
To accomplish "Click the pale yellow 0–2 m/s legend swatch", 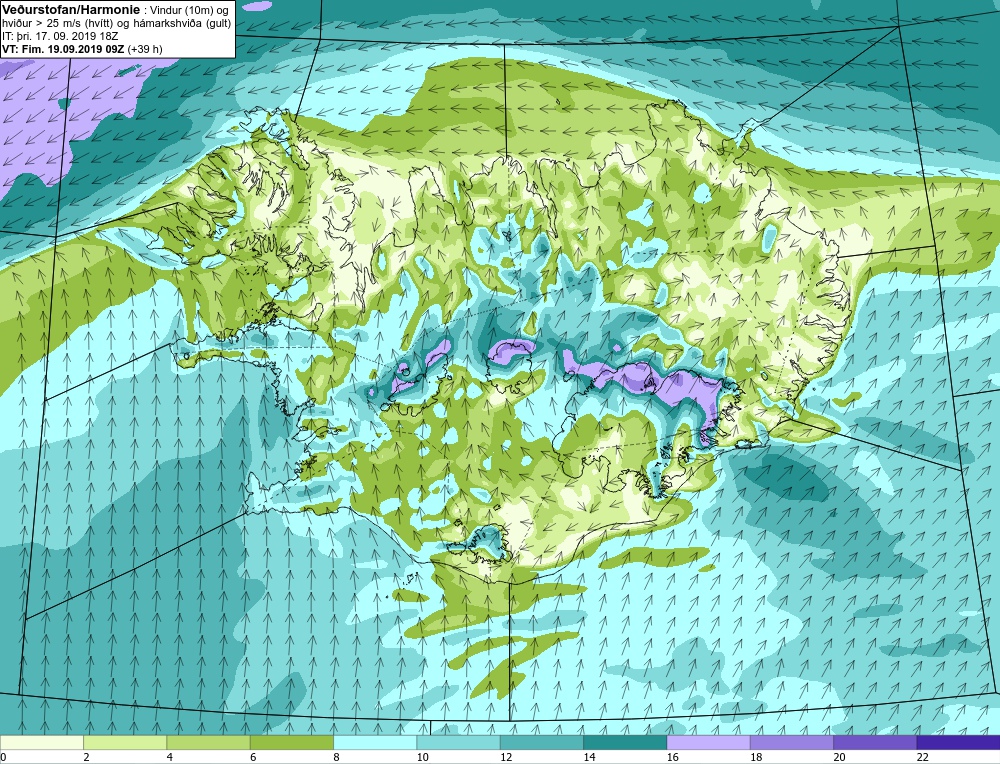I will tap(41, 742).
